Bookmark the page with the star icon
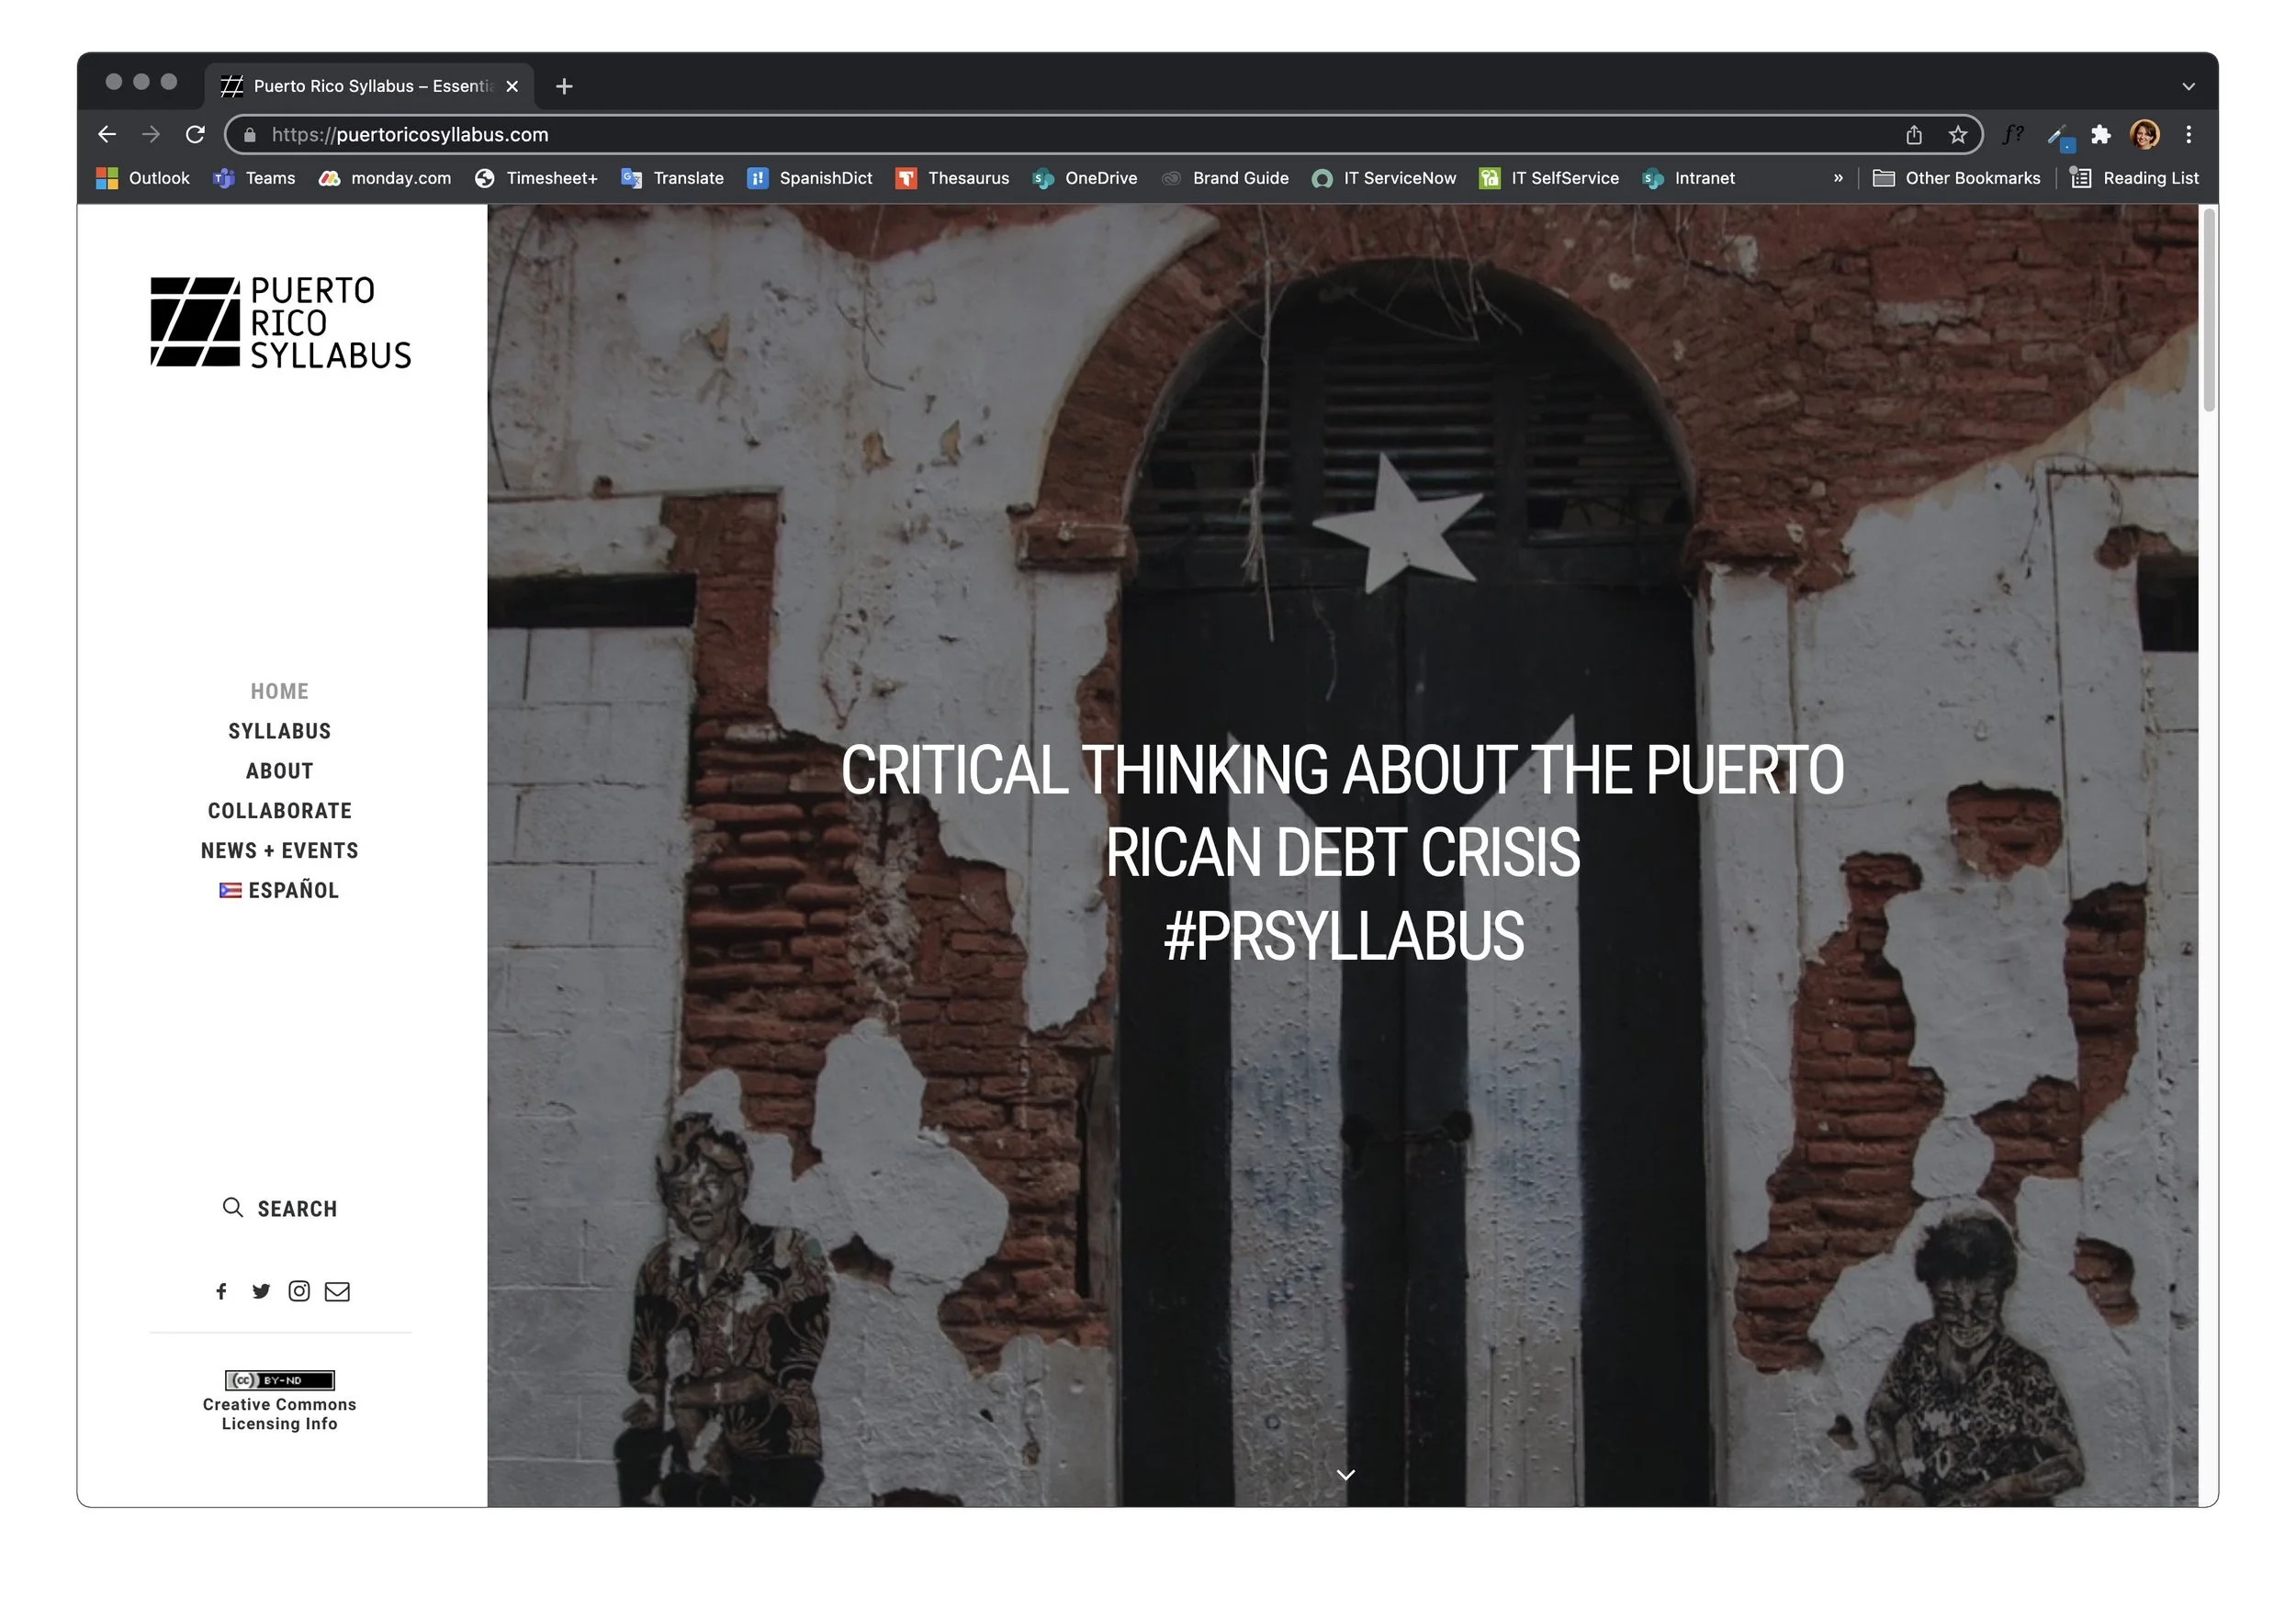 (x=1956, y=134)
